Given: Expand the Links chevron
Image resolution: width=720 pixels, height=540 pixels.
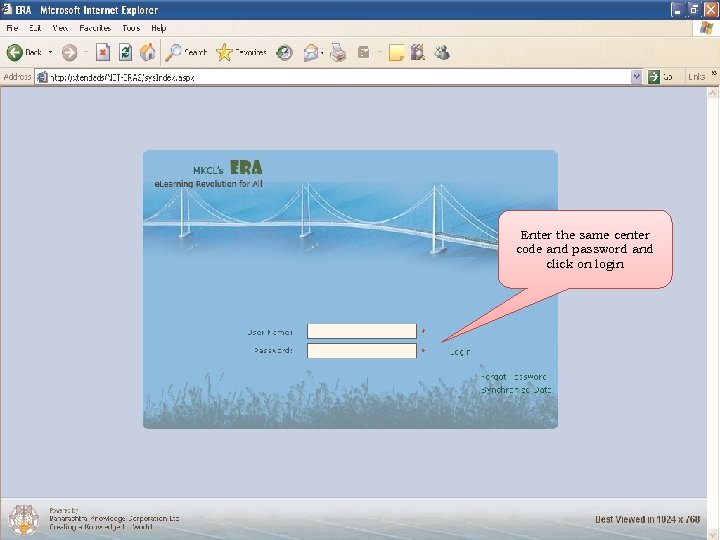Looking at the screenshot, I should 714,73.
